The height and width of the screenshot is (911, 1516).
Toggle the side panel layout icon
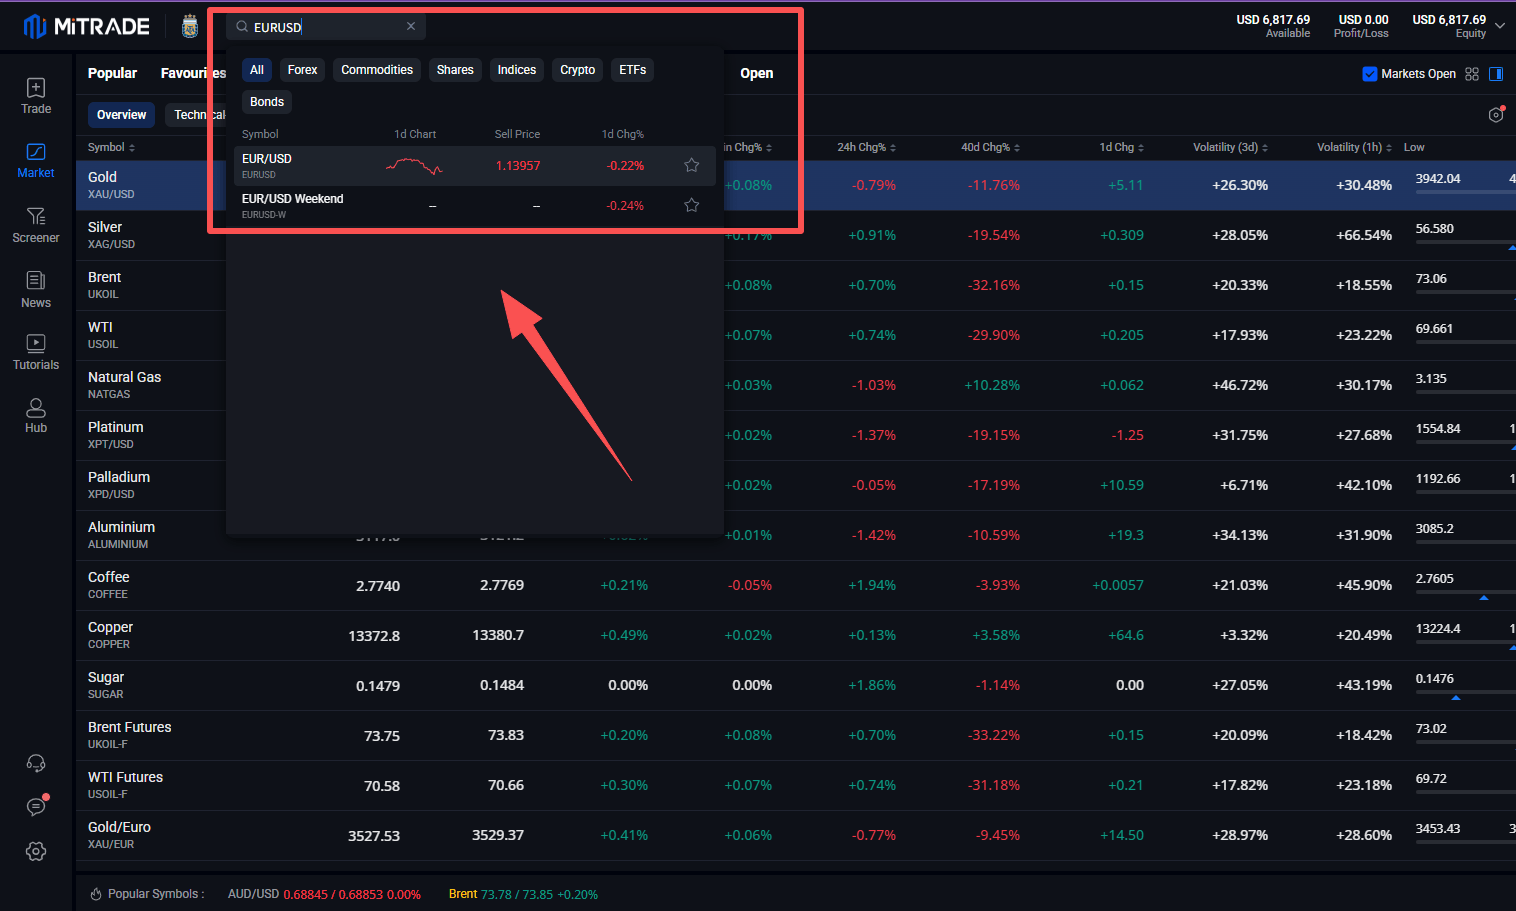(1496, 74)
